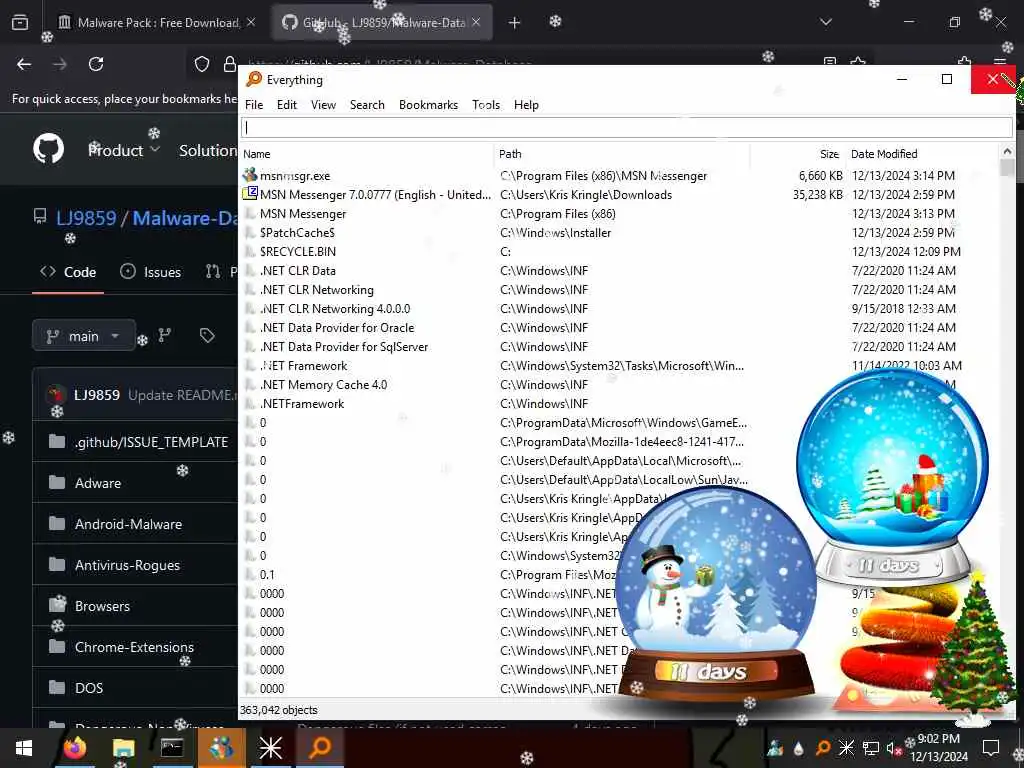Image resolution: width=1024 pixels, height=768 pixels.
Task: Open the Bookmarks menu in Everything
Action: click(428, 105)
